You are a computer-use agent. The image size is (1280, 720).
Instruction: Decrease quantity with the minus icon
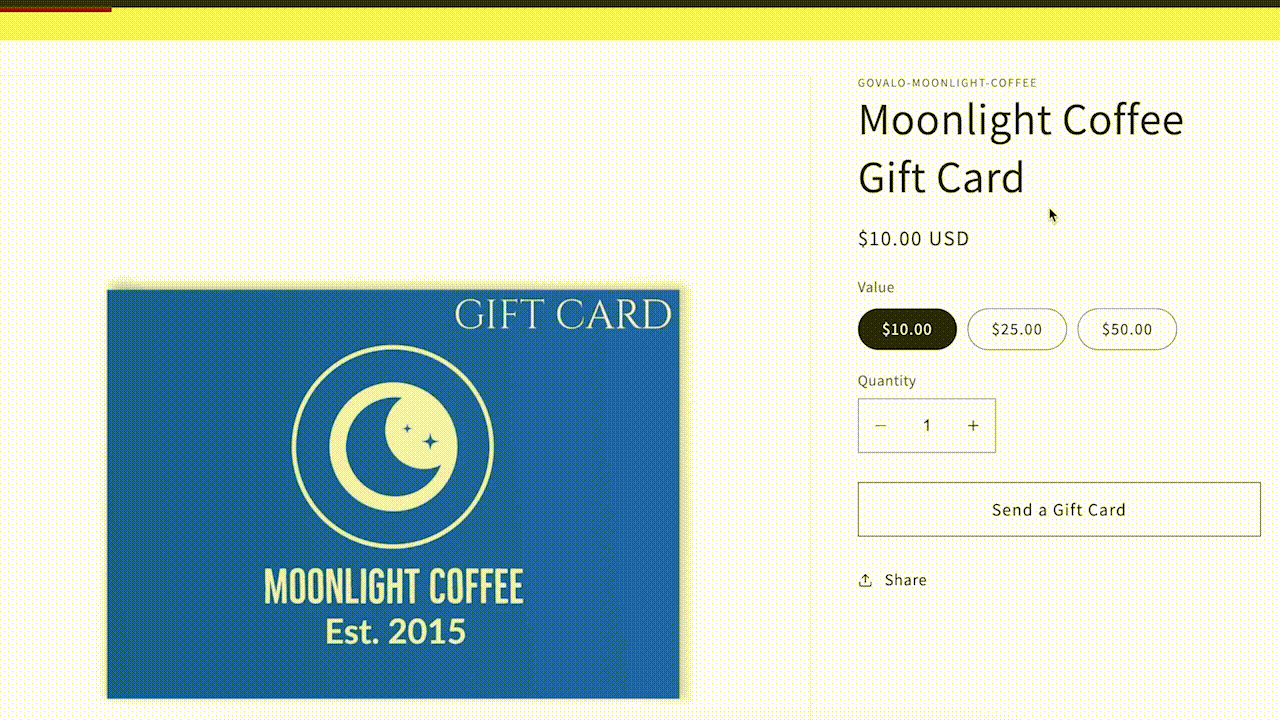880,426
